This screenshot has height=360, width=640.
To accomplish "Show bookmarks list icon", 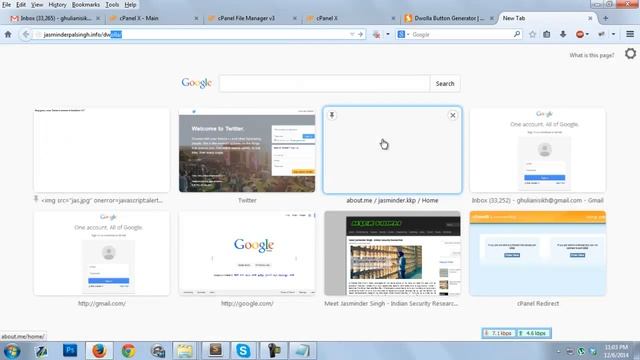I will [x=547, y=34].
